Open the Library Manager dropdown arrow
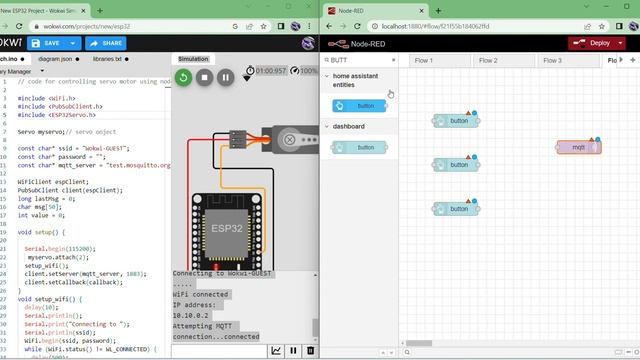Viewport: 640px width, 360px height. click(42, 71)
